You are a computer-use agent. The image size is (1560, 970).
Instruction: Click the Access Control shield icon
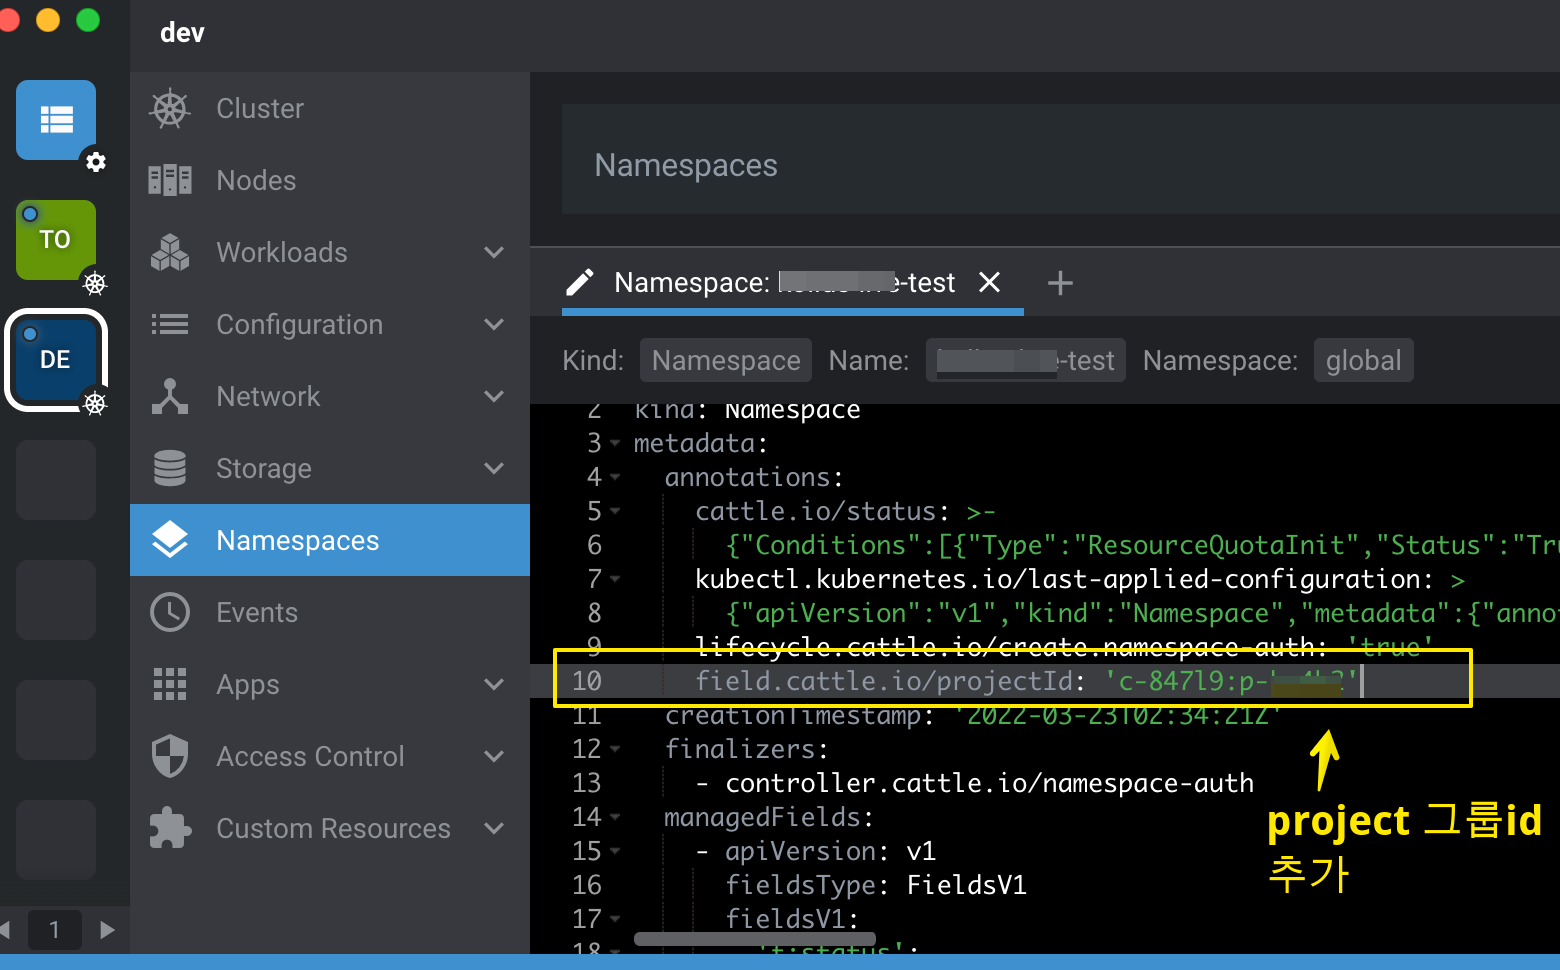point(170,756)
